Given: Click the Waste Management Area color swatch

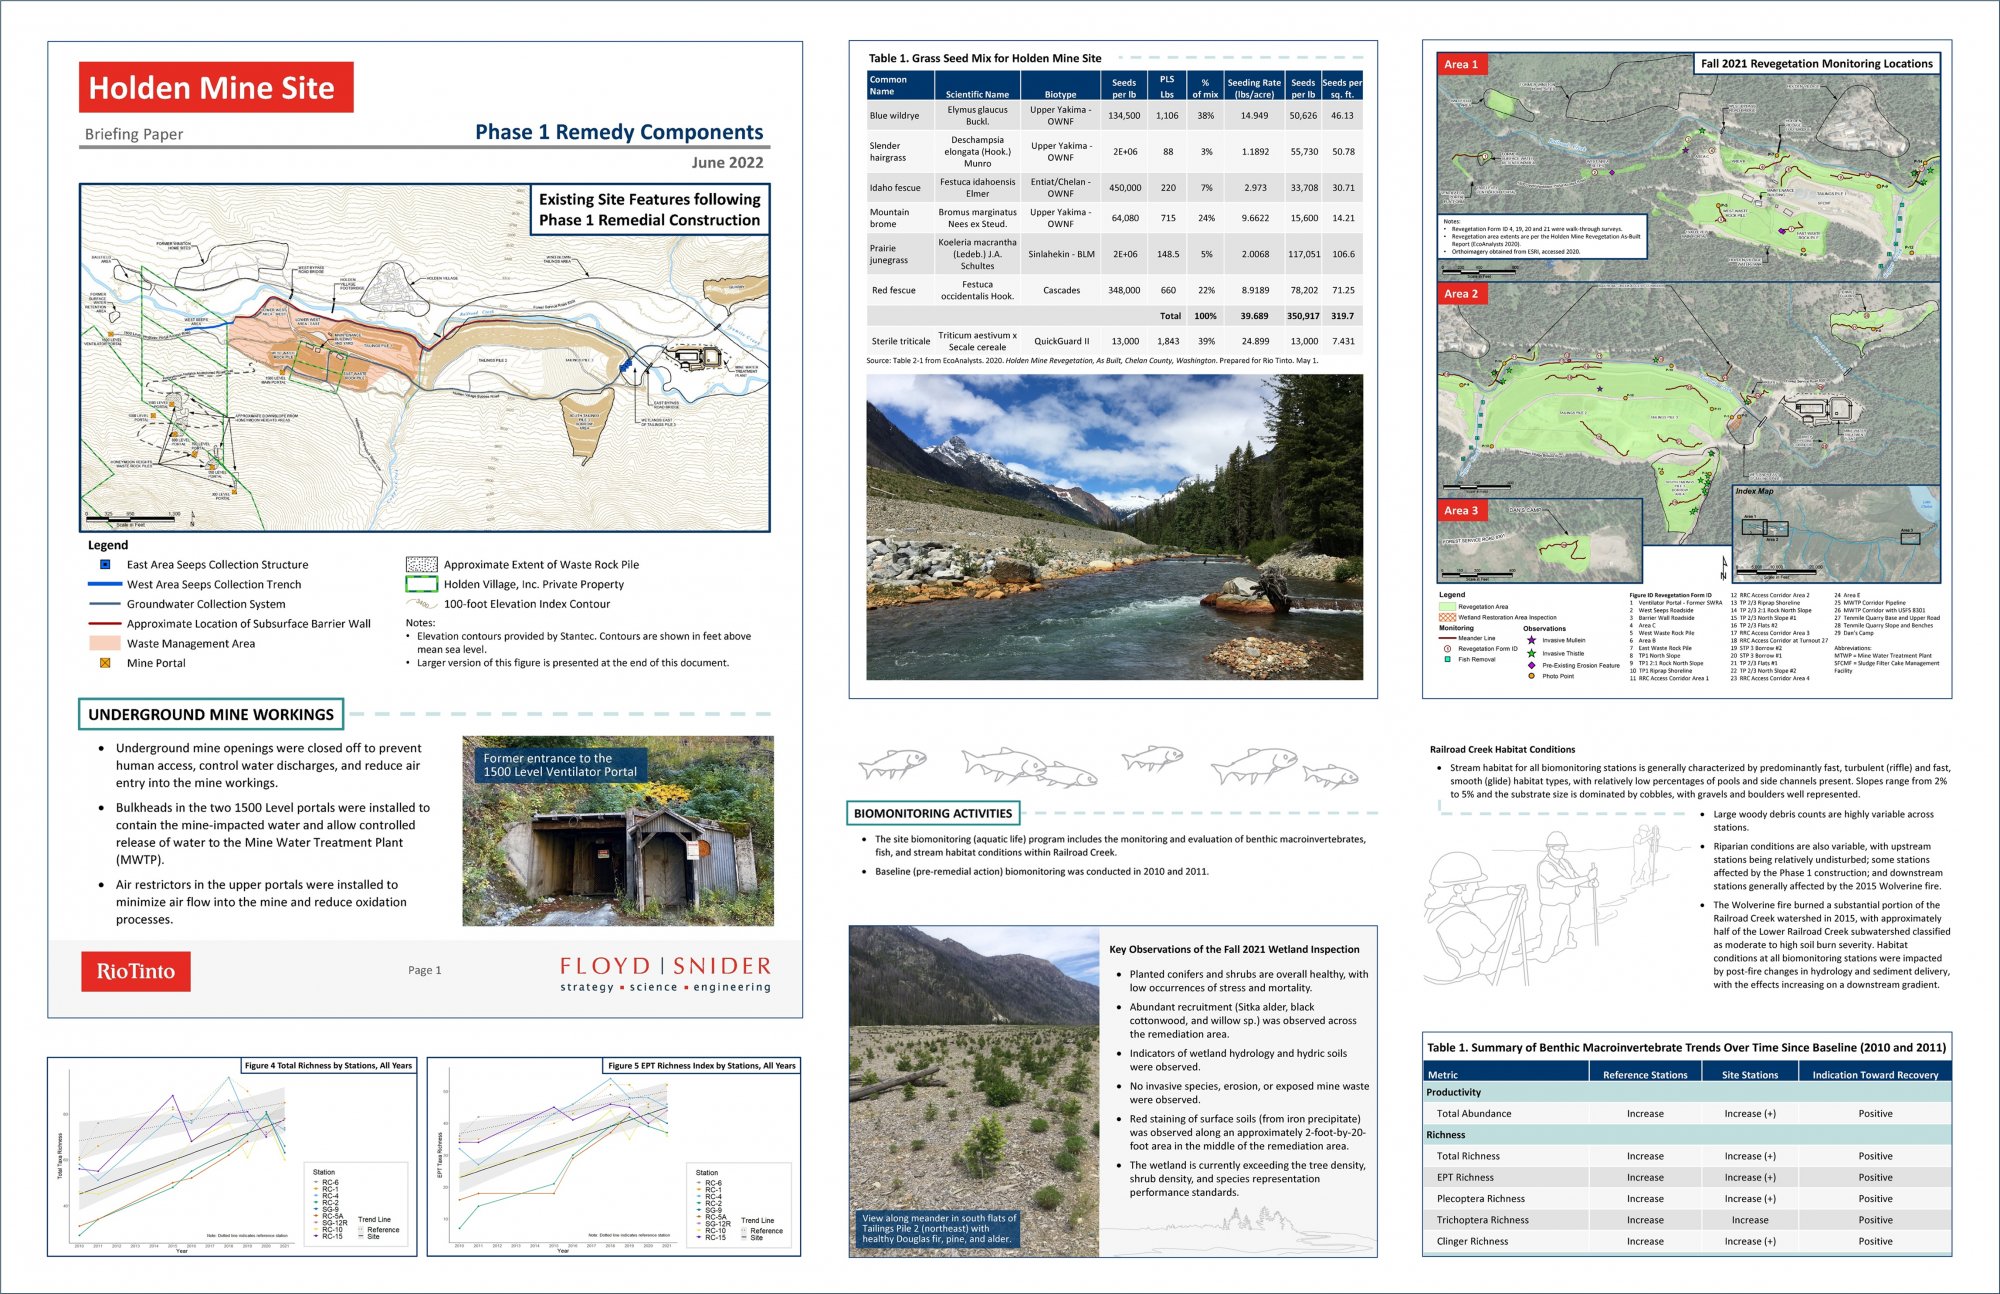Looking at the screenshot, I should [104, 643].
